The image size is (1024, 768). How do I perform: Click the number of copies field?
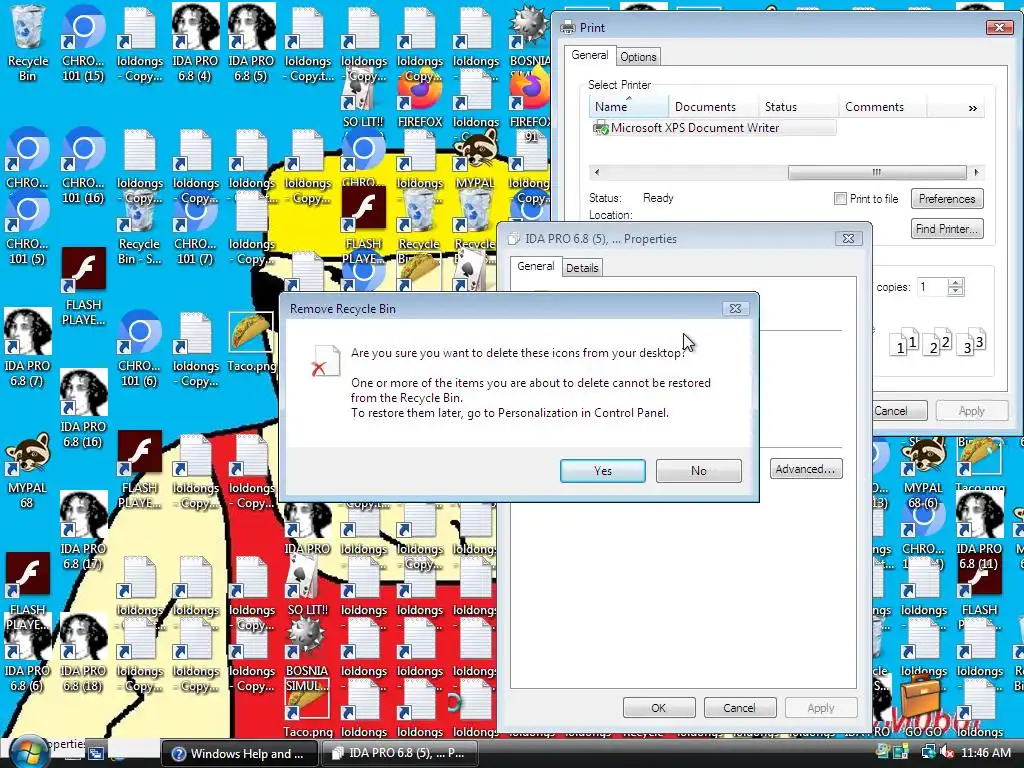click(931, 287)
